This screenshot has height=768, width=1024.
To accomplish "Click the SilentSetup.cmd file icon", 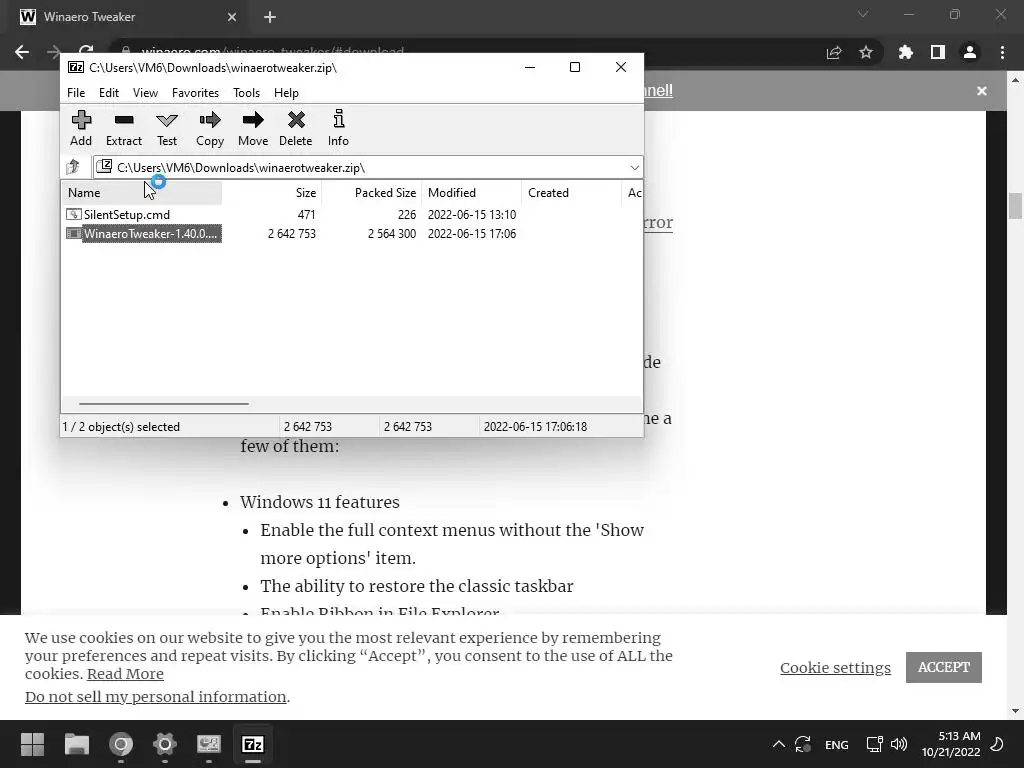I will [x=74, y=214].
